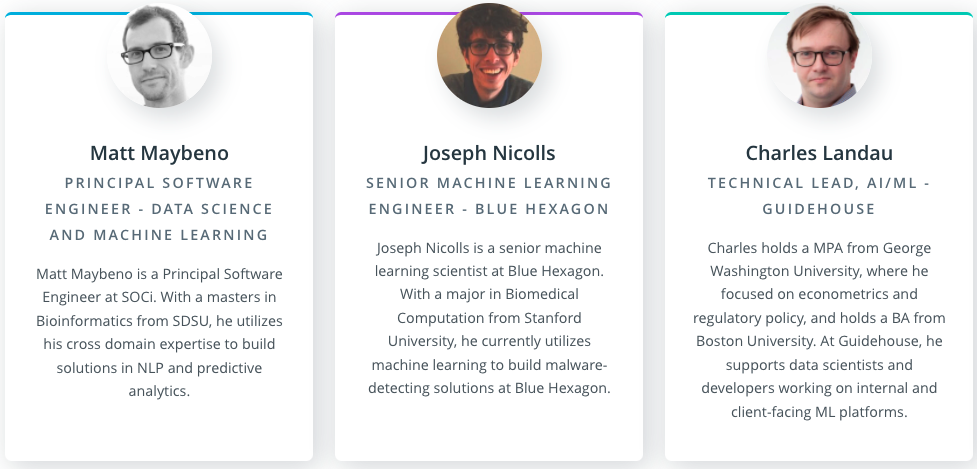
Task: Click the Technical Lead, AI/ML - Guidehouse title
Action: tap(819, 196)
